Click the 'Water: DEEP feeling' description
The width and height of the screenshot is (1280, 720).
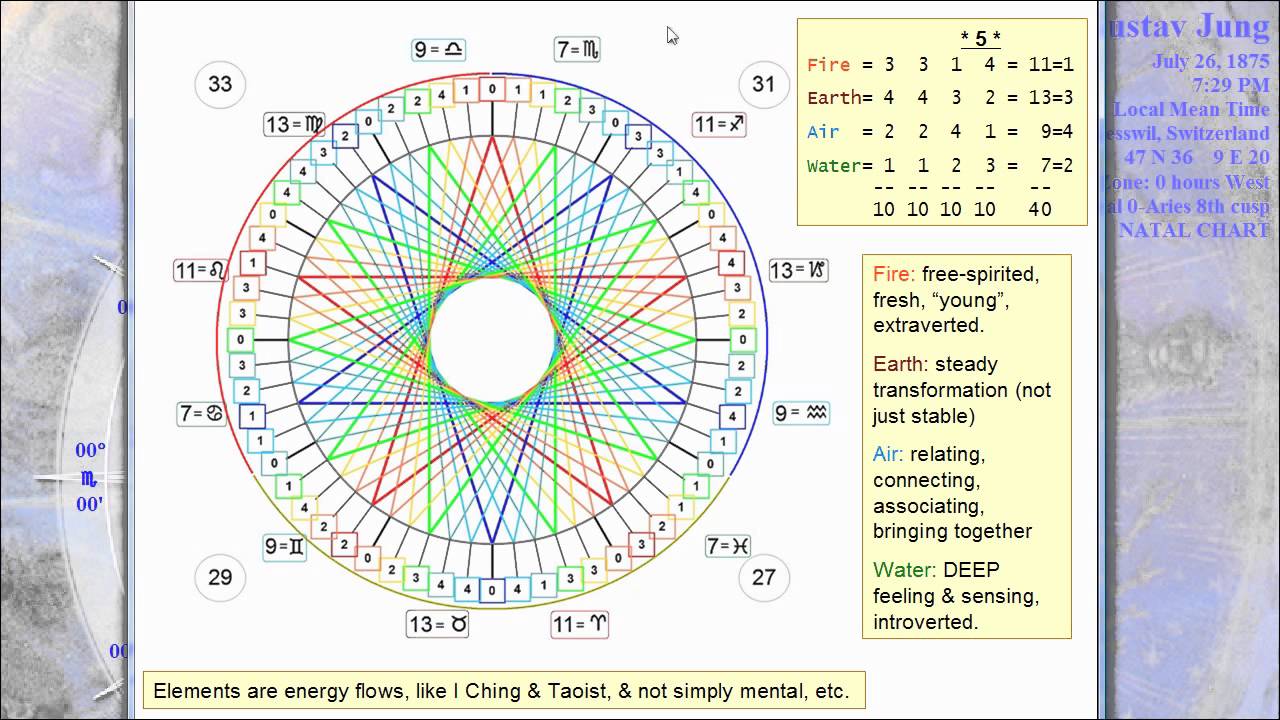(x=956, y=596)
